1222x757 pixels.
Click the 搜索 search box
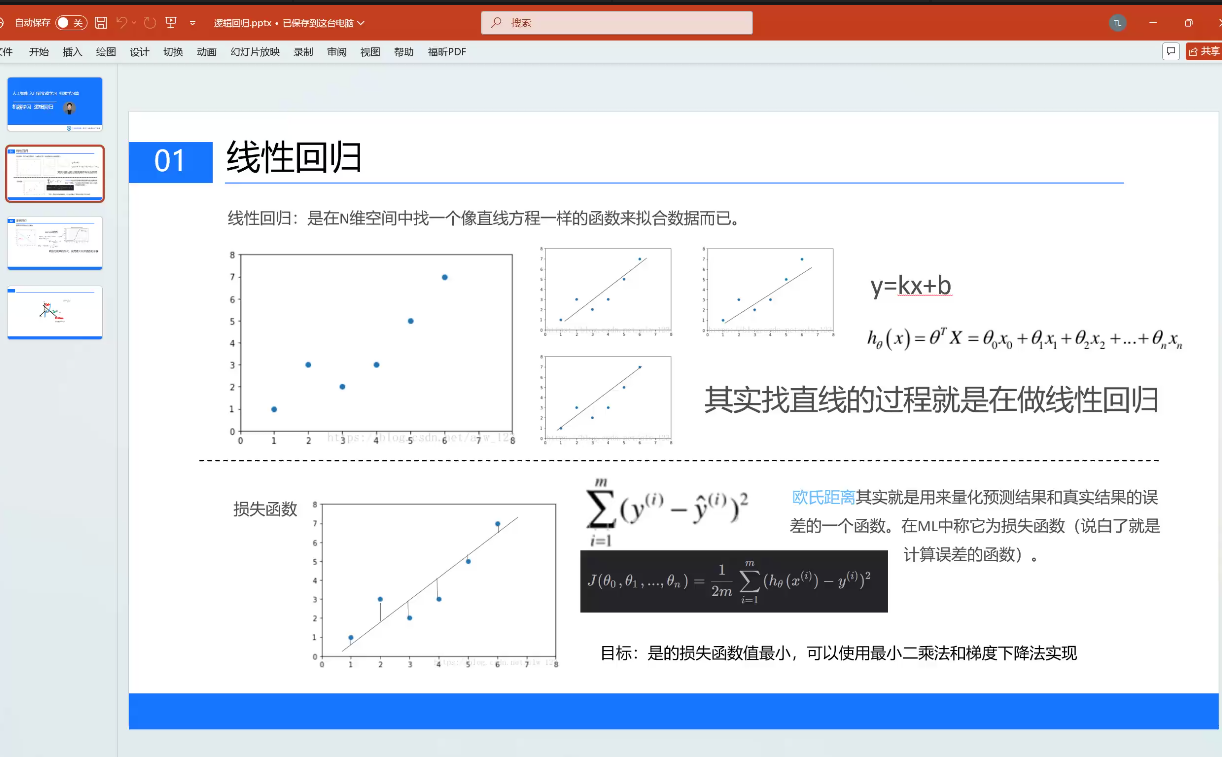(x=616, y=22)
